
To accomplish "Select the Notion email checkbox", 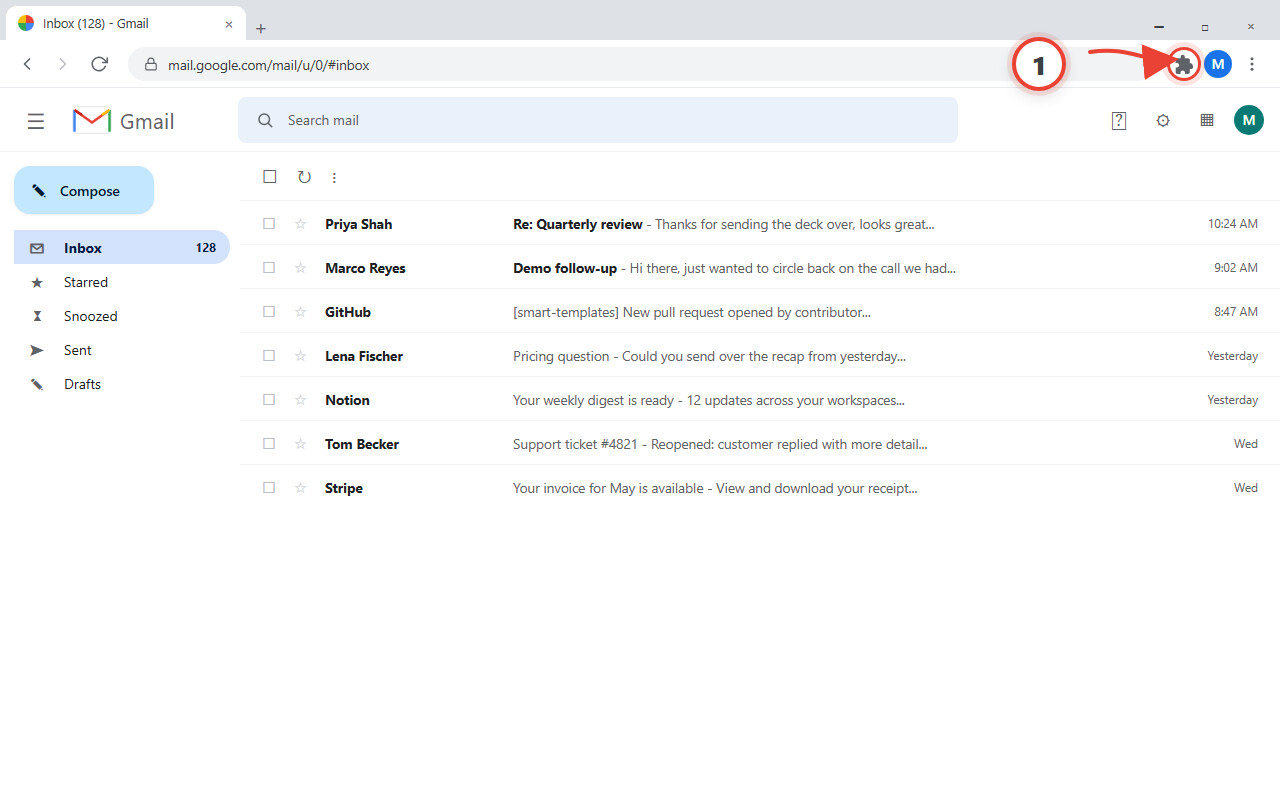I will [269, 400].
